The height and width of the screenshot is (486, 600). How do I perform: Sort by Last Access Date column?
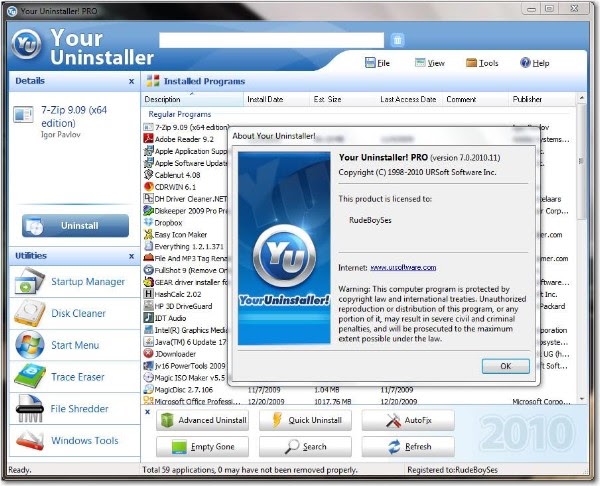pyautogui.click(x=409, y=99)
